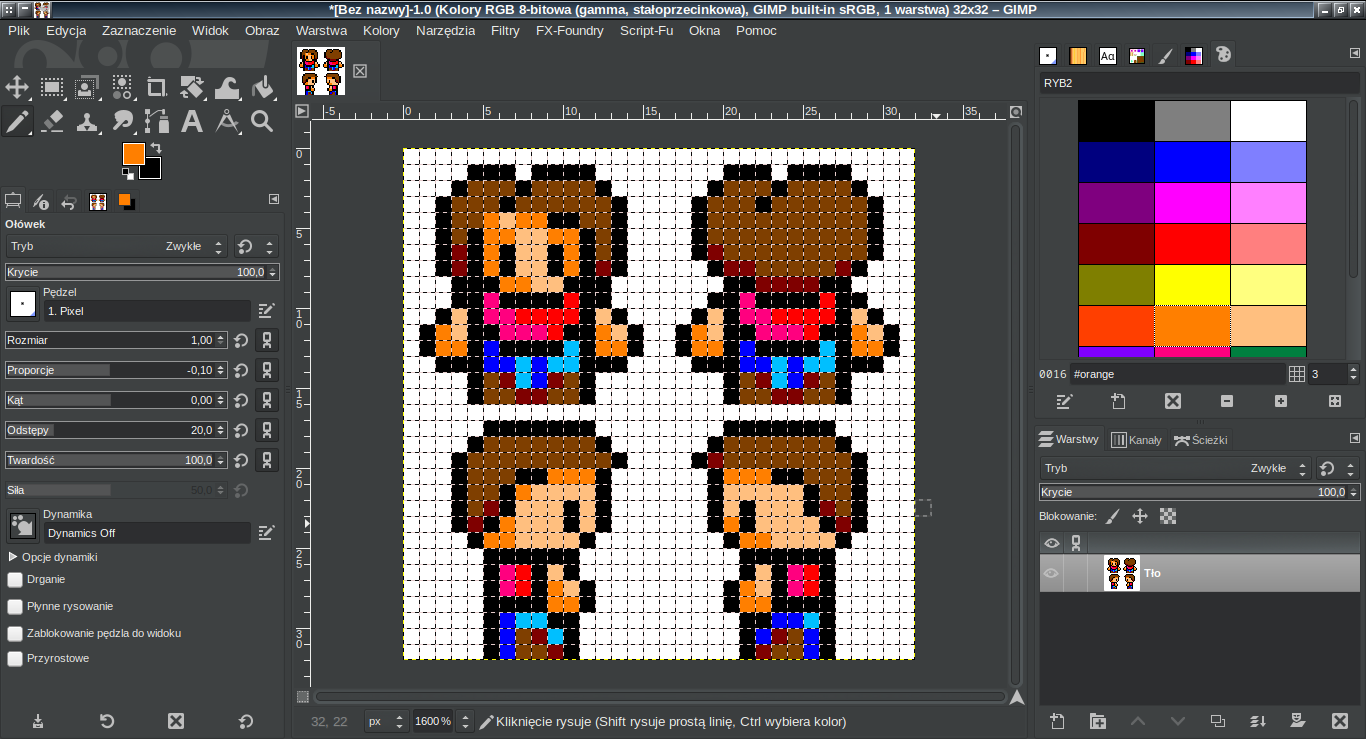The width and height of the screenshot is (1366, 739).
Task: Enable the Przyrostowe checkbox
Action: (x=15, y=659)
